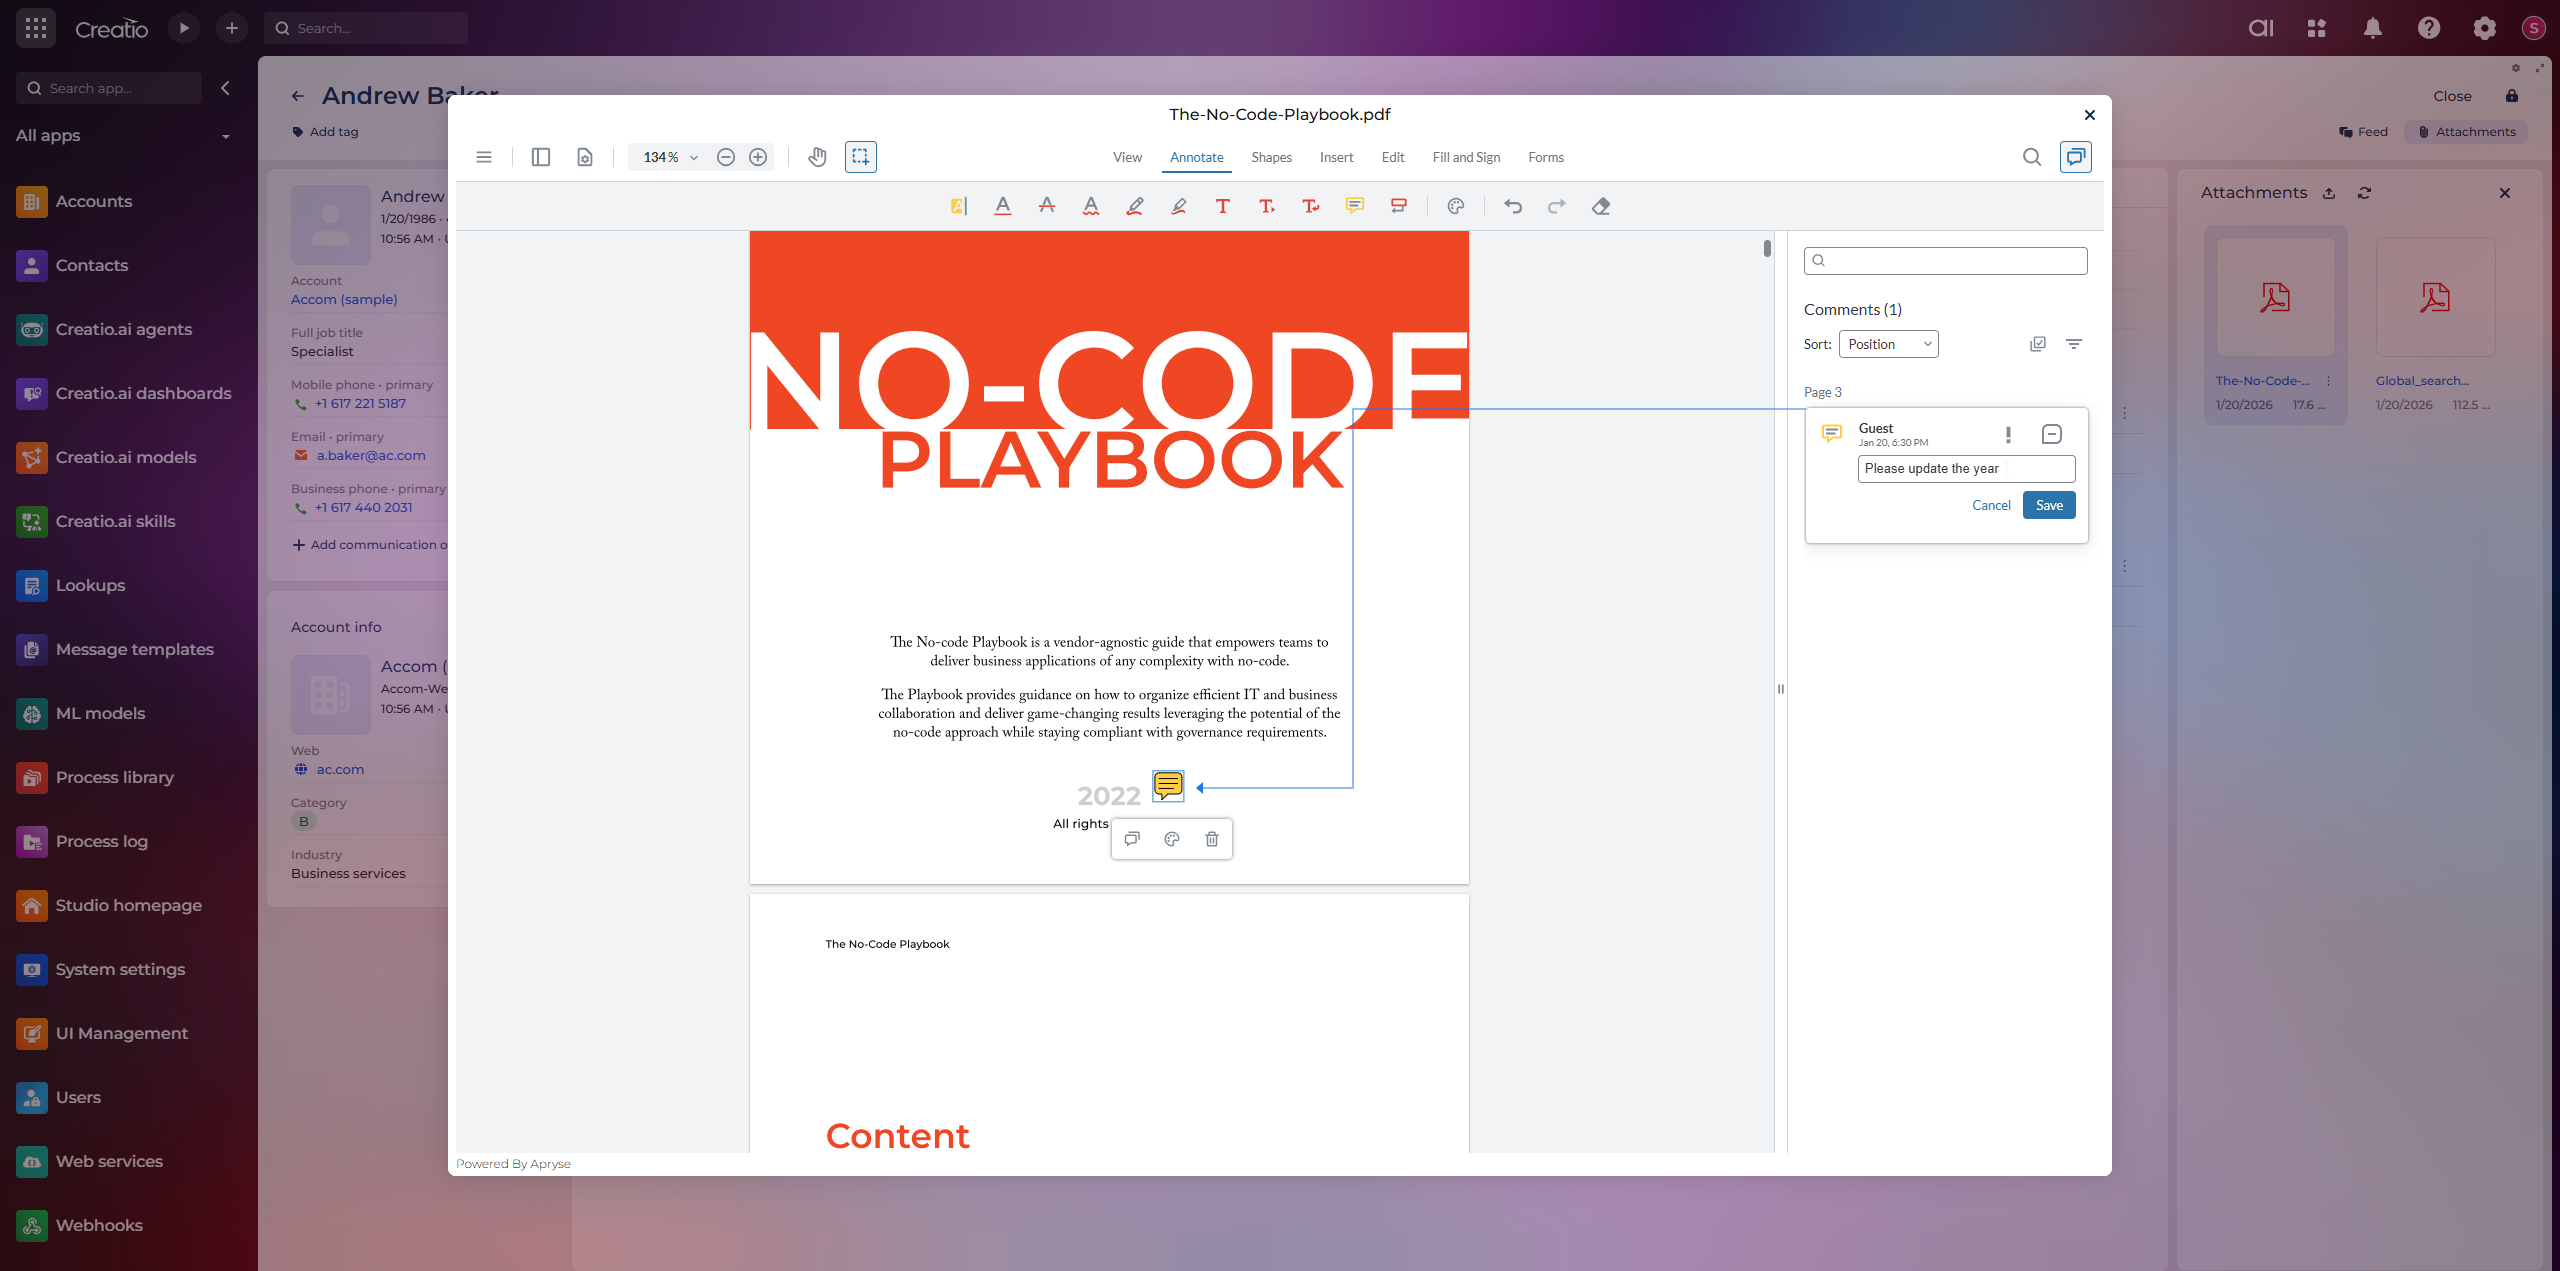
Task: Click the comments search field
Action: coord(1945,261)
